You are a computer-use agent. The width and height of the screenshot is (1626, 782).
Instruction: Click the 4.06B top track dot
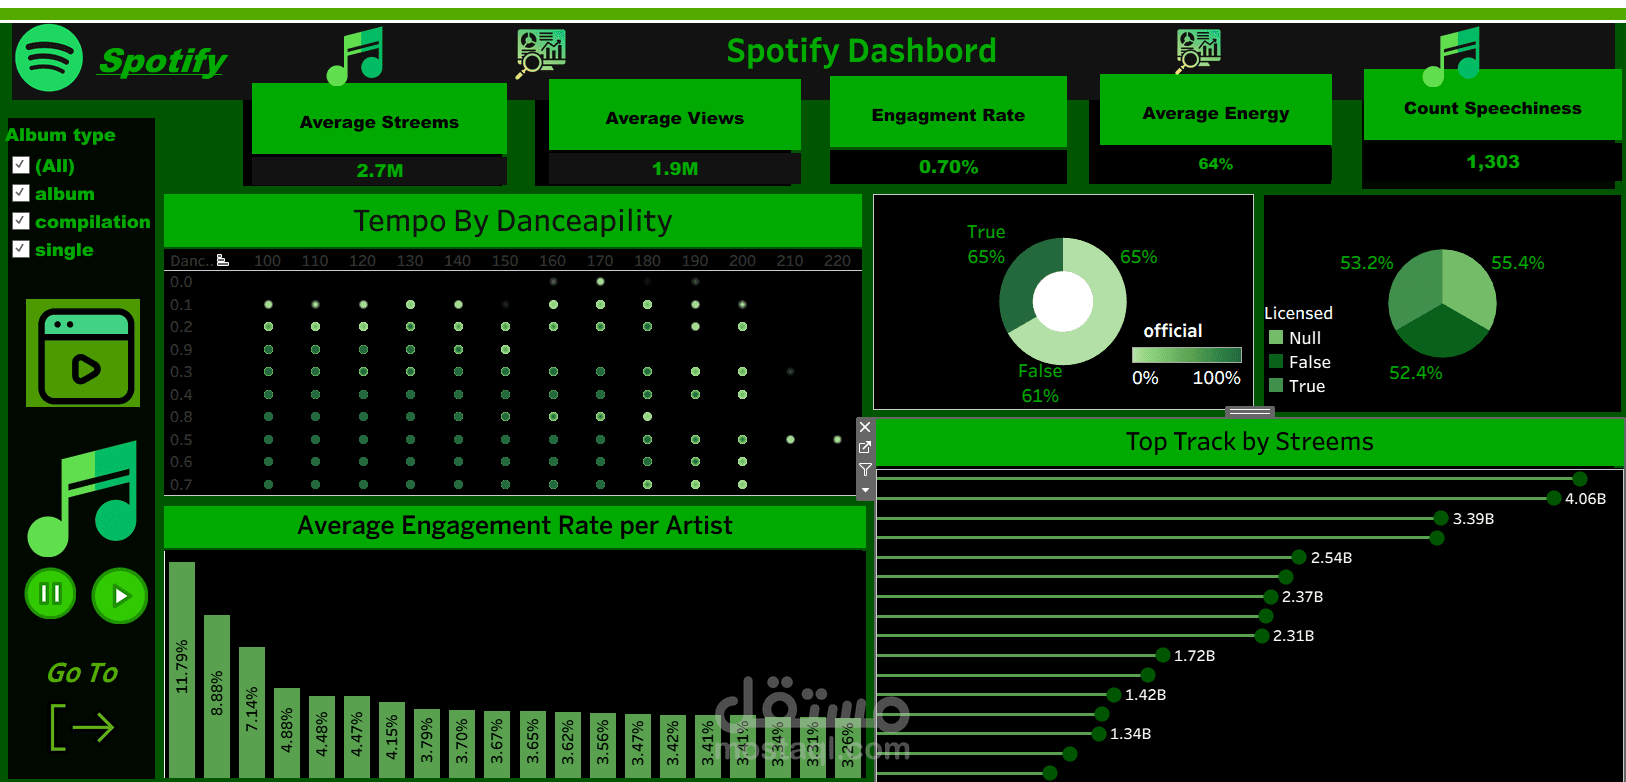[x=1554, y=498]
